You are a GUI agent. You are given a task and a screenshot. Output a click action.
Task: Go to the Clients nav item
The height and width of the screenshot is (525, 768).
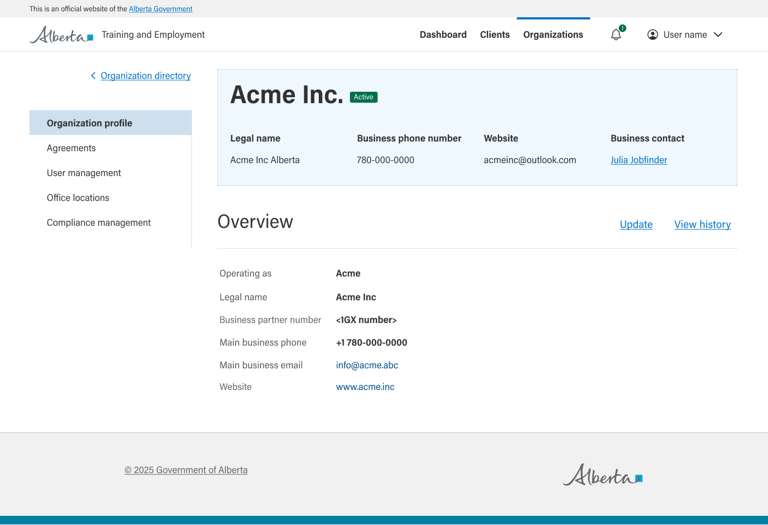495,35
